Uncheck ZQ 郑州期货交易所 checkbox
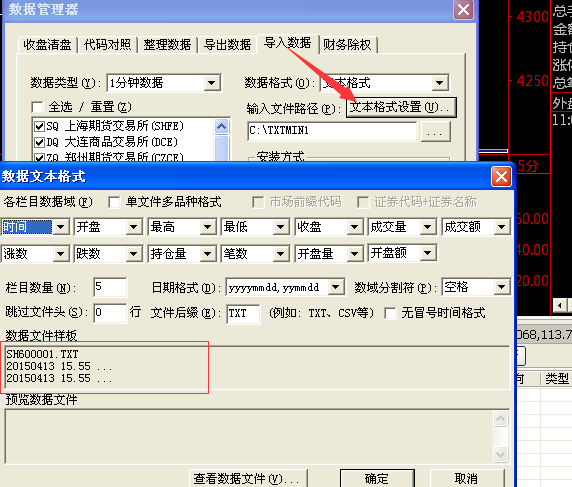 39,157
